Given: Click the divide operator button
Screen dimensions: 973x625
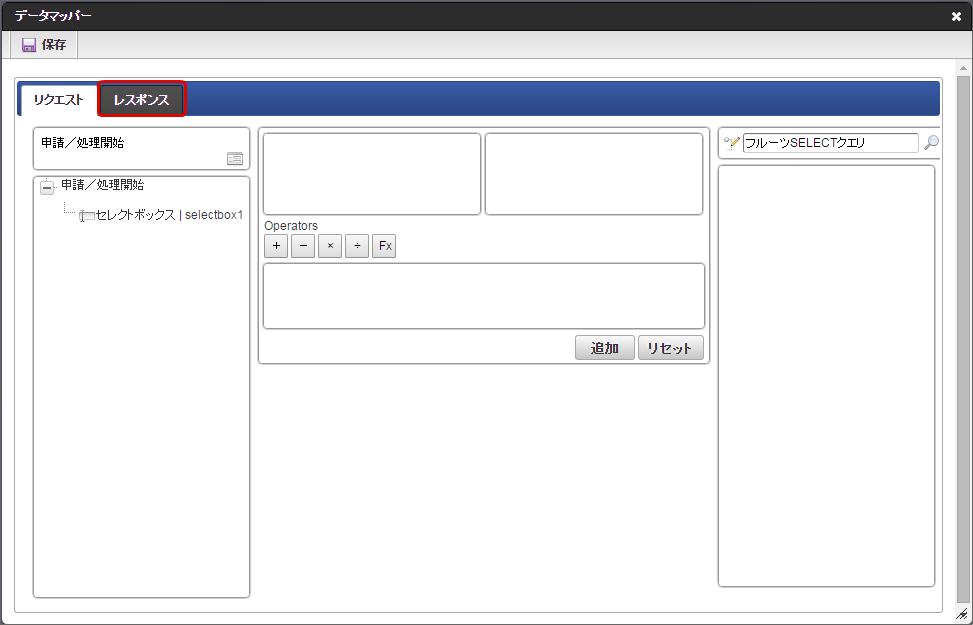Looking at the screenshot, I should tap(357, 246).
